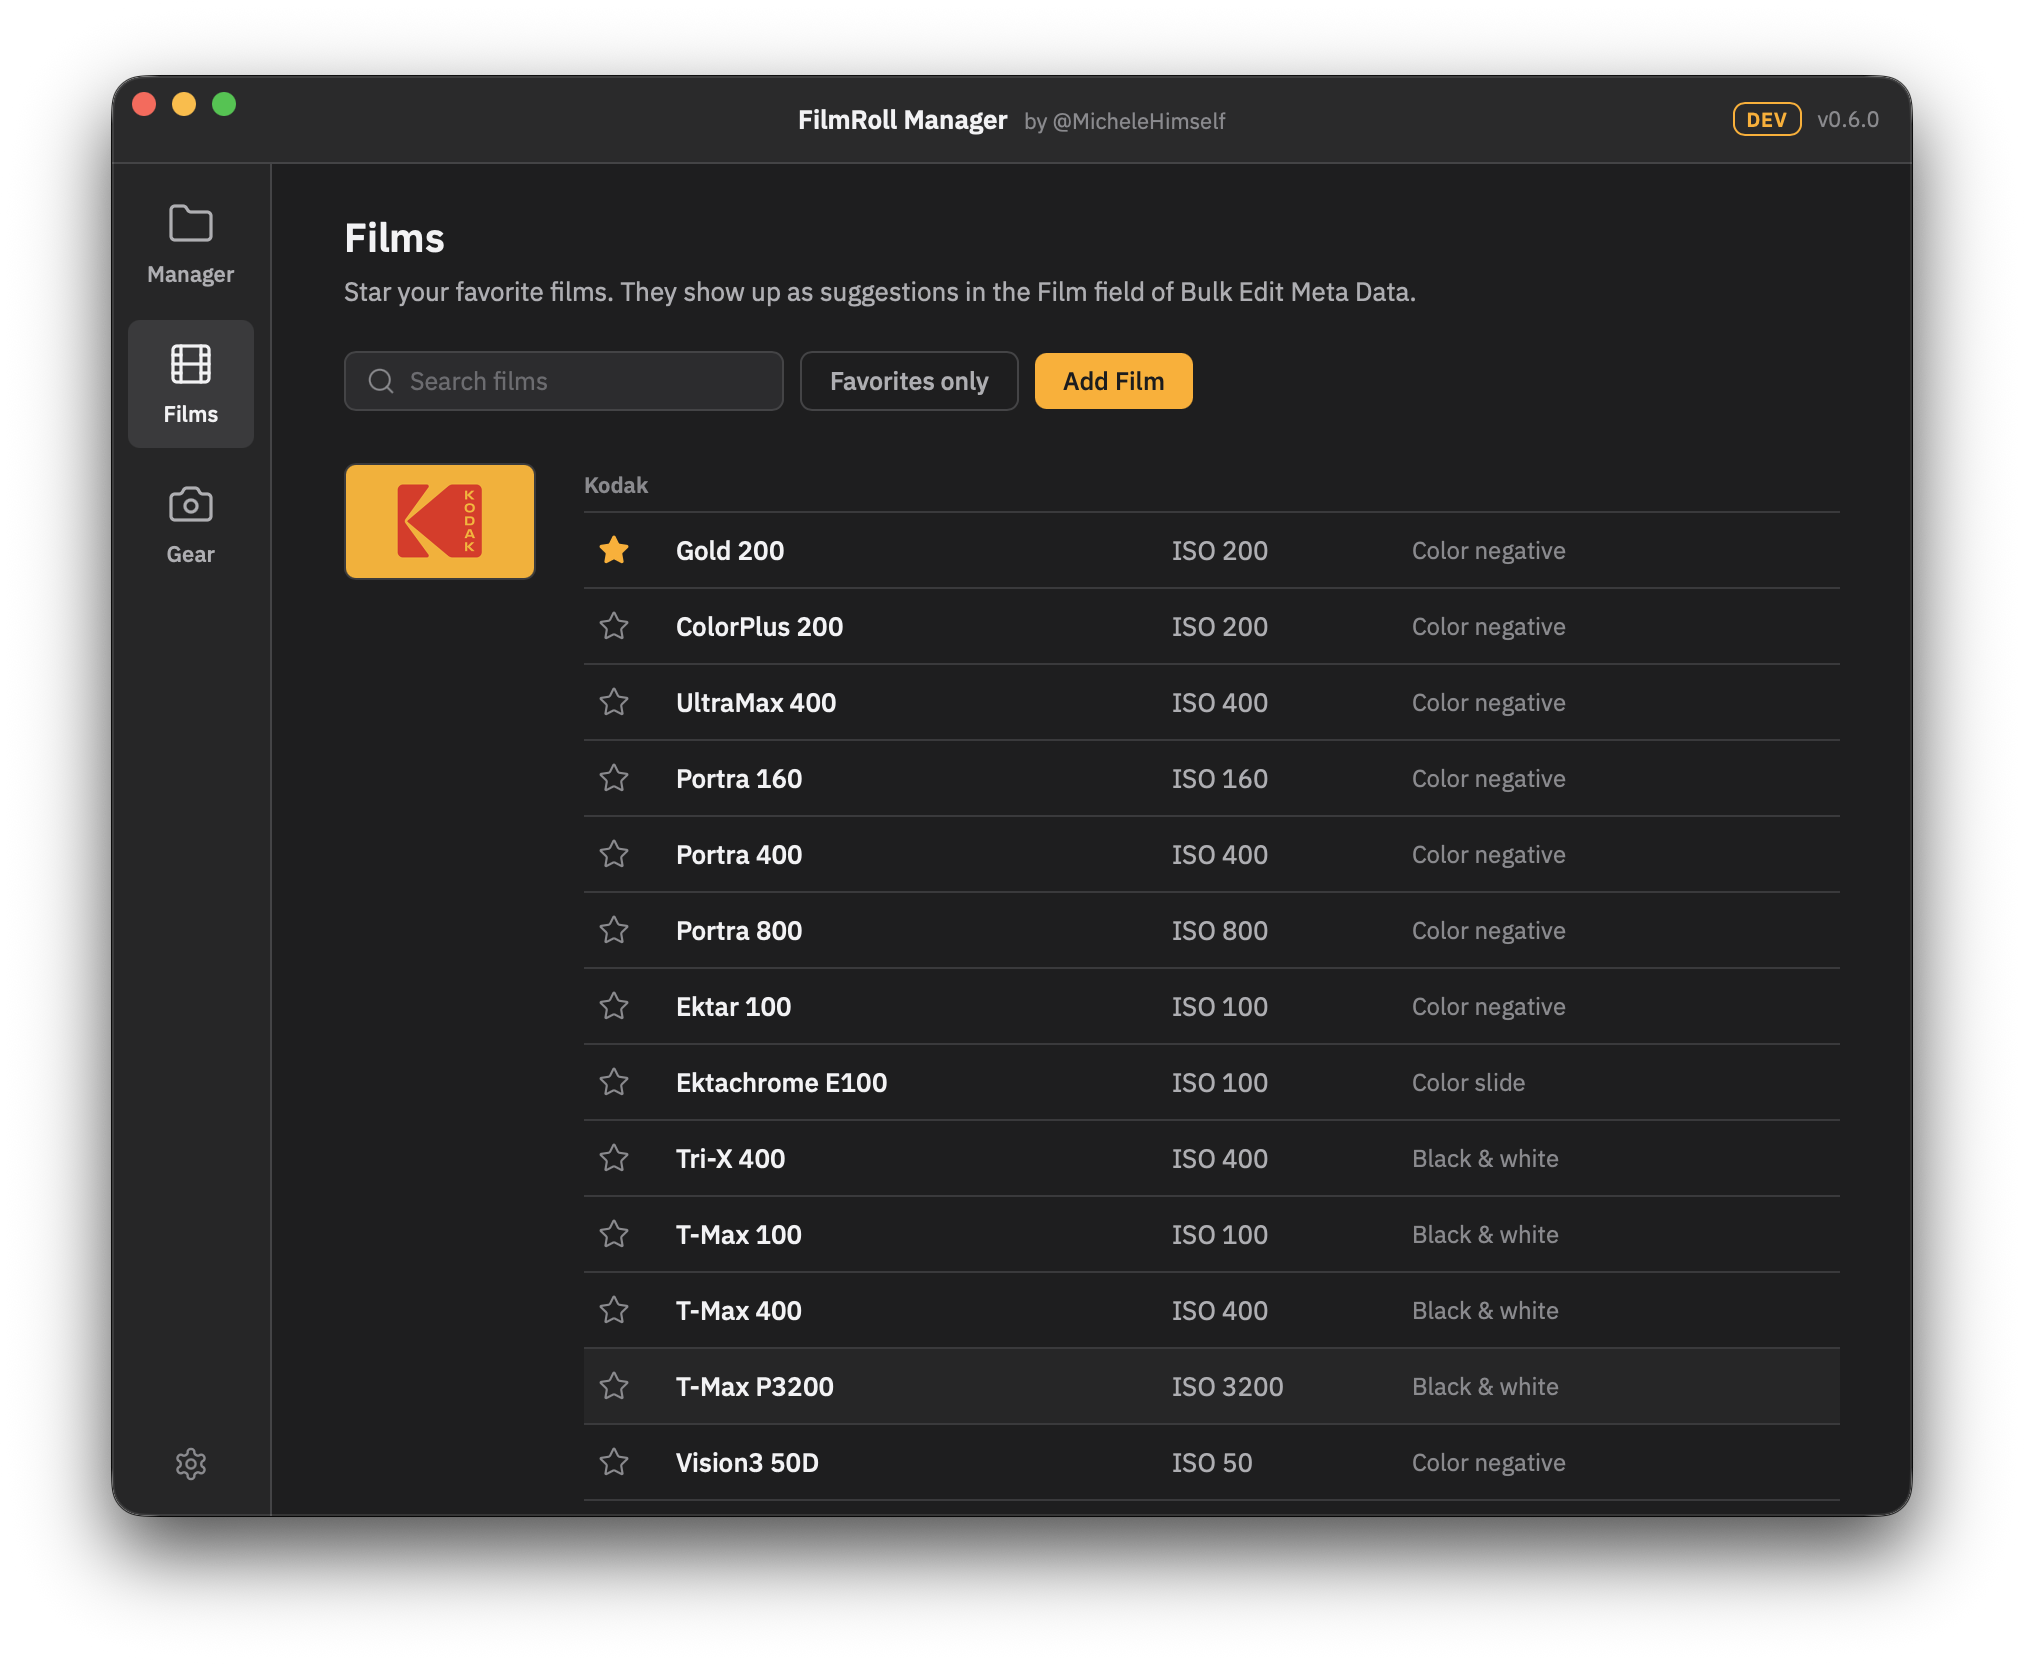Click the v0.6.0 version label
Screen dimensions: 2024x1664
tap(1847, 120)
